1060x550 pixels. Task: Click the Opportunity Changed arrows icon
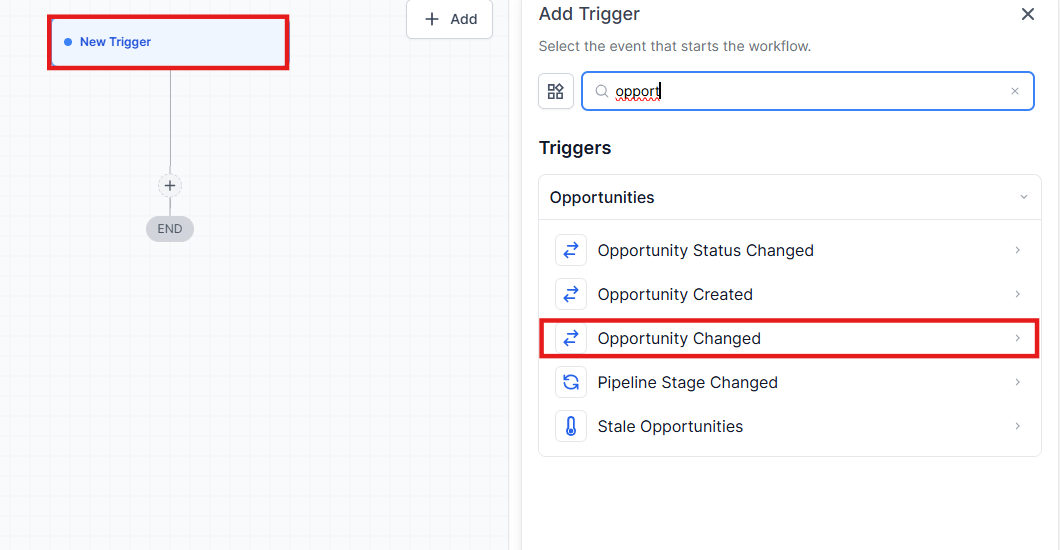coord(571,339)
